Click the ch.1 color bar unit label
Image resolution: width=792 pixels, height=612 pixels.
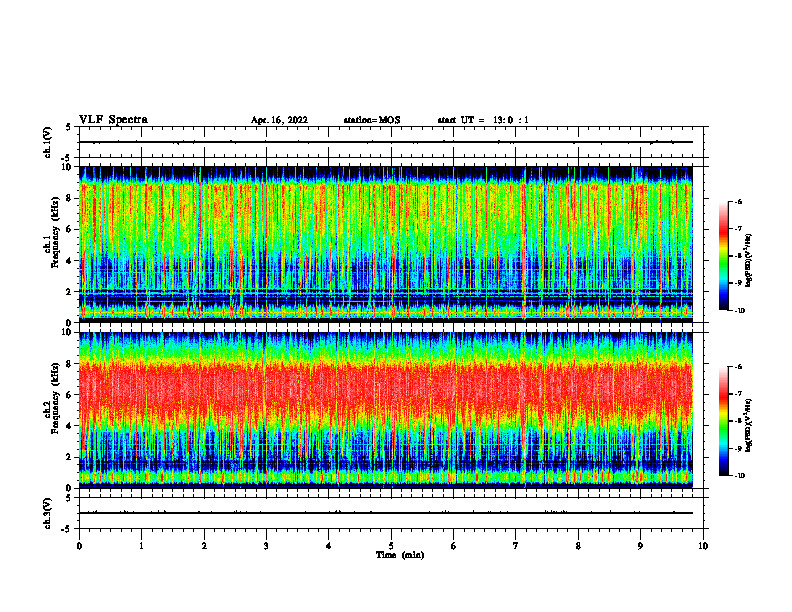click(749, 261)
